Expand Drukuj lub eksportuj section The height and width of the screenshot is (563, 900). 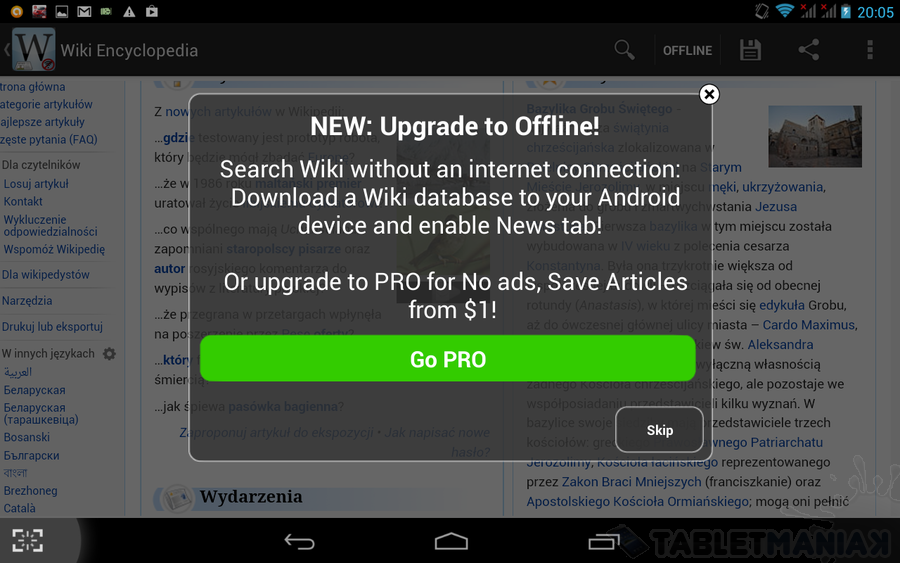[x=52, y=327]
